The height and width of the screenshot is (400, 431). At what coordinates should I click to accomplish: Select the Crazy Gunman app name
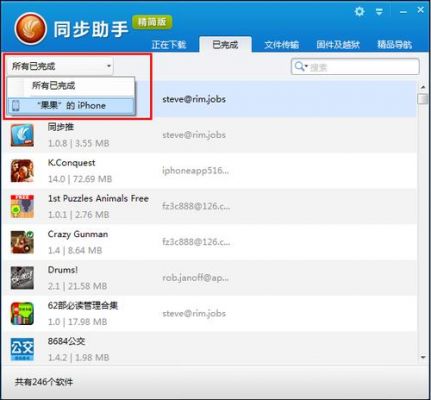(78, 234)
